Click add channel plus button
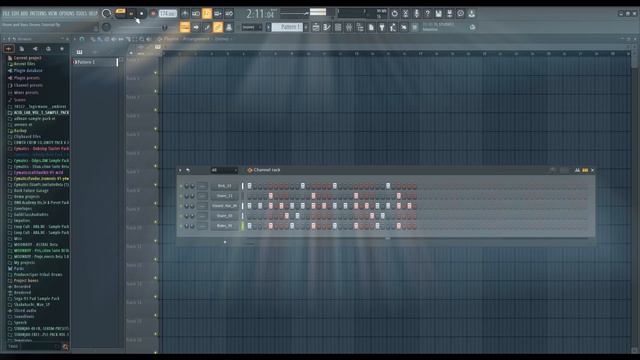640x360 pixels. pyautogui.click(x=224, y=242)
